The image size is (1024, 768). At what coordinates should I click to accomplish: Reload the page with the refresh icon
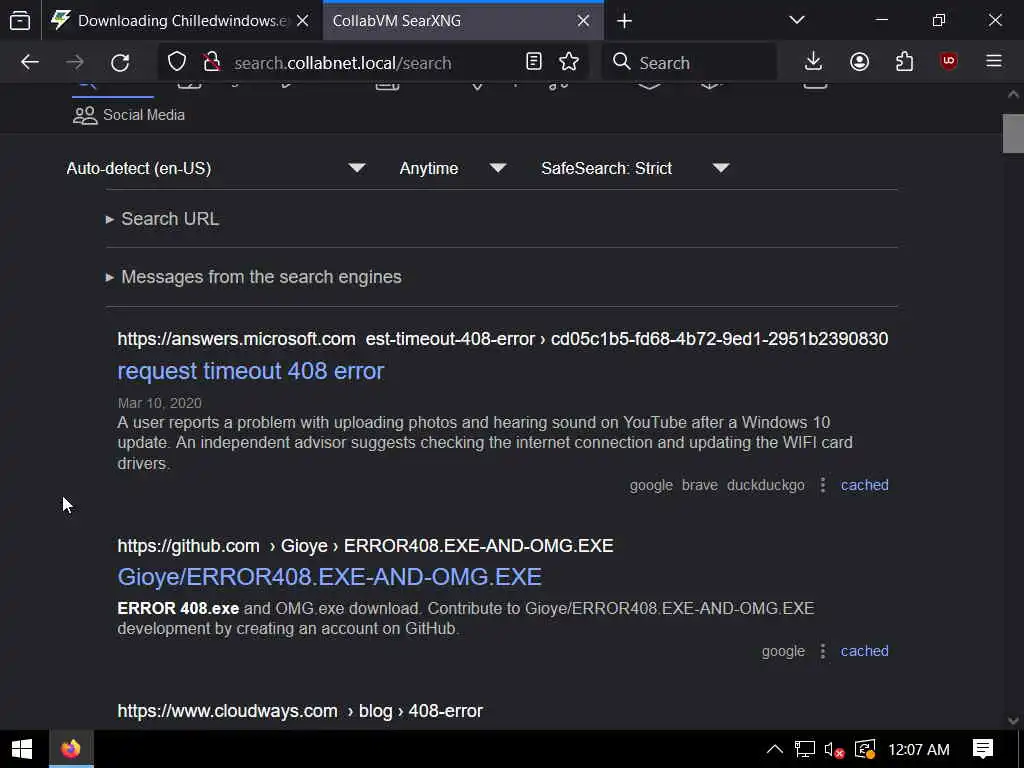(x=120, y=62)
